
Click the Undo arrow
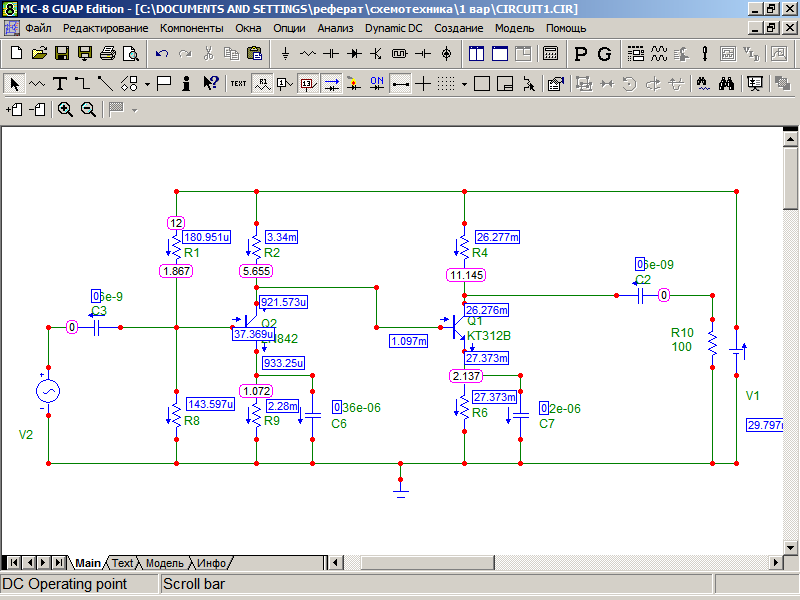(162, 53)
